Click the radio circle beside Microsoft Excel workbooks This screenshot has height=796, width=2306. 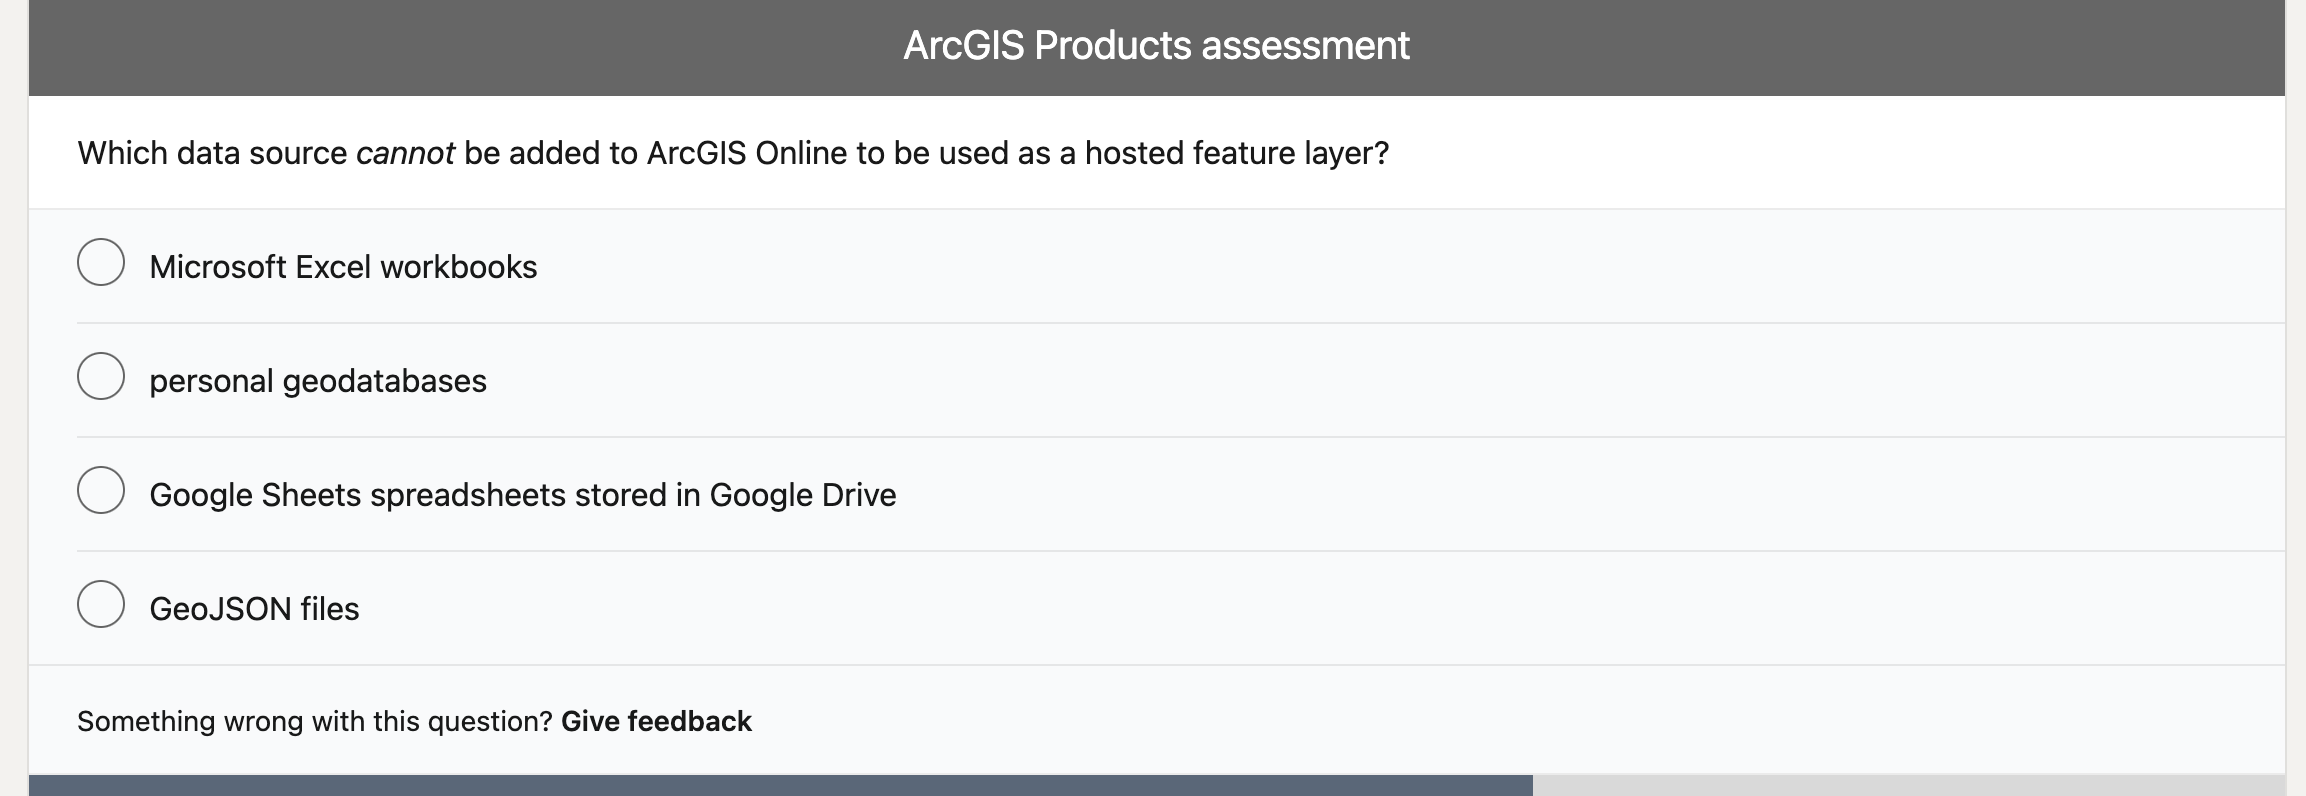(101, 265)
